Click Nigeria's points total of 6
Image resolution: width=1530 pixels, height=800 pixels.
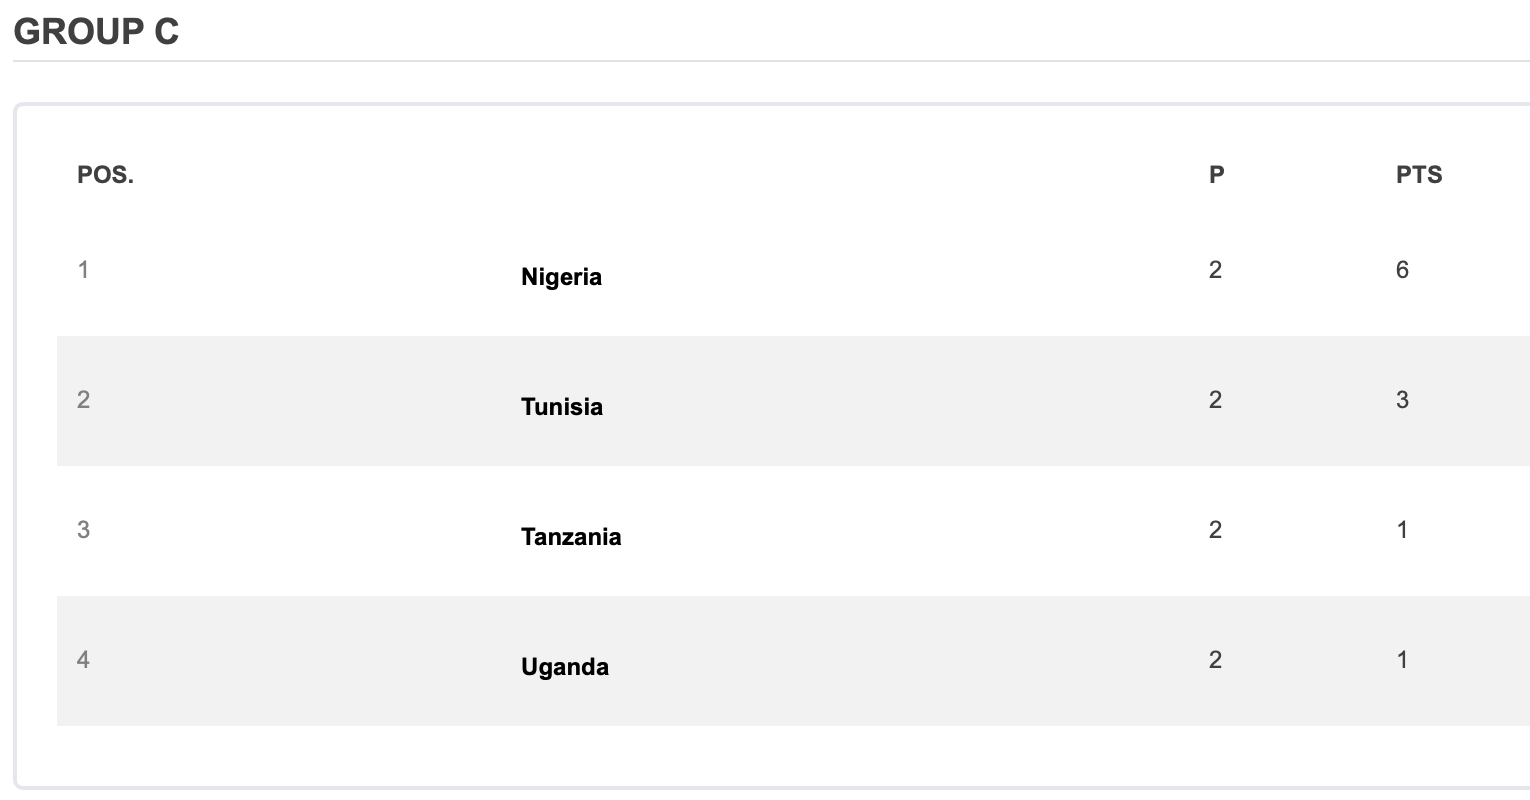(x=1402, y=270)
